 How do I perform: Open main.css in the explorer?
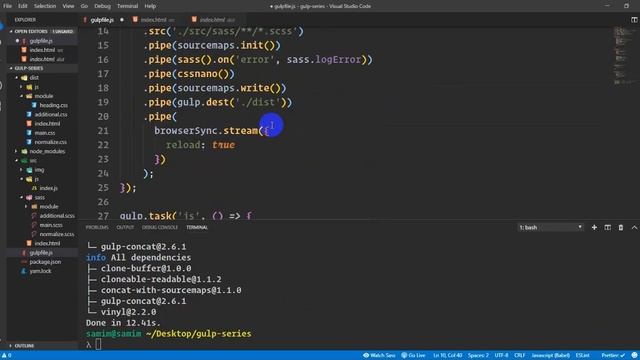point(45,133)
